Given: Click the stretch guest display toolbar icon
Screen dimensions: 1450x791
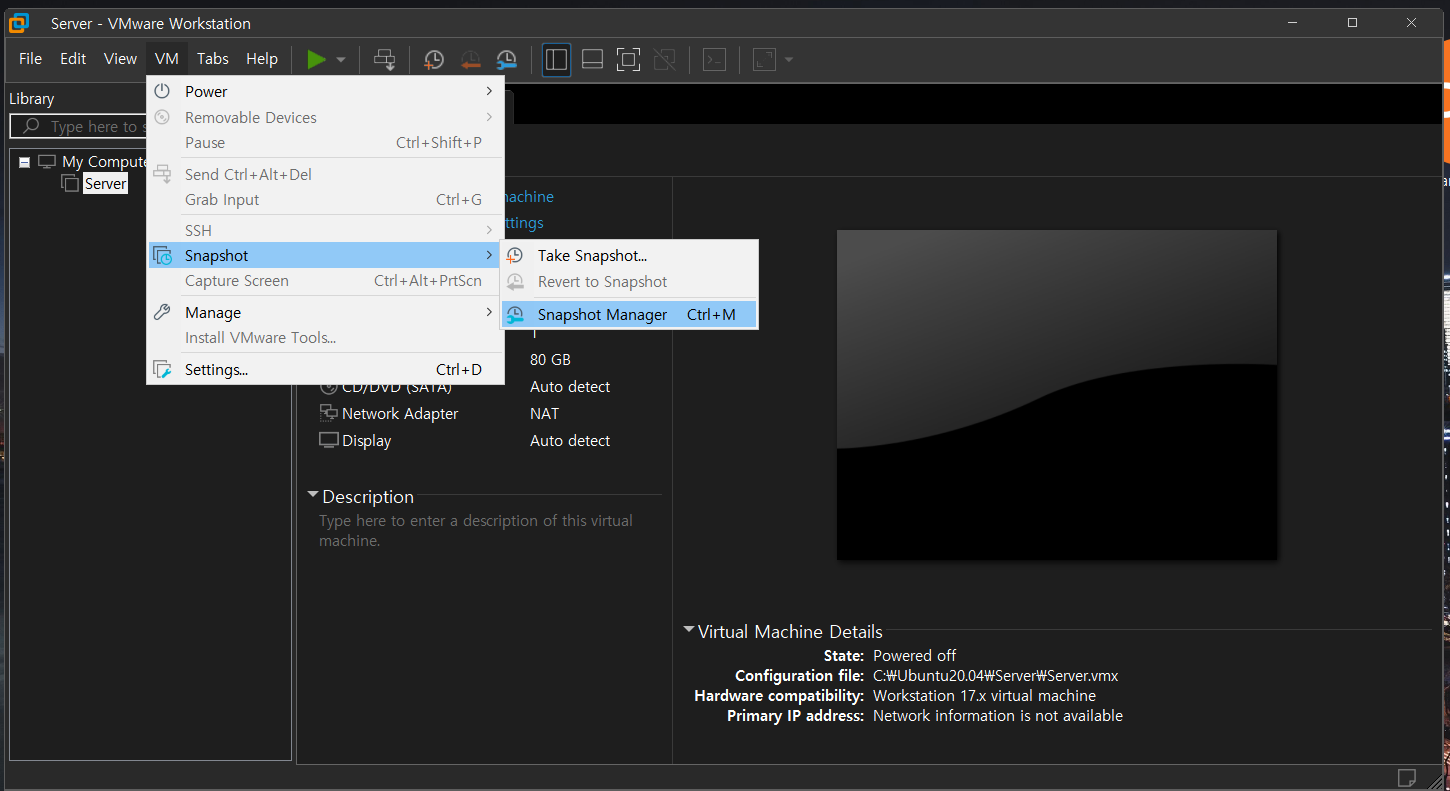Looking at the screenshot, I should 764,60.
